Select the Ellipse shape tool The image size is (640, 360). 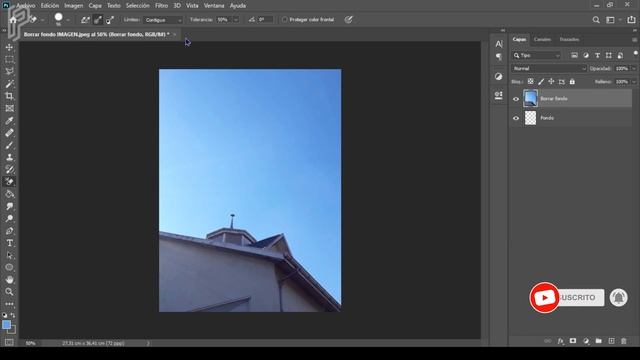[x=9, y=268]
